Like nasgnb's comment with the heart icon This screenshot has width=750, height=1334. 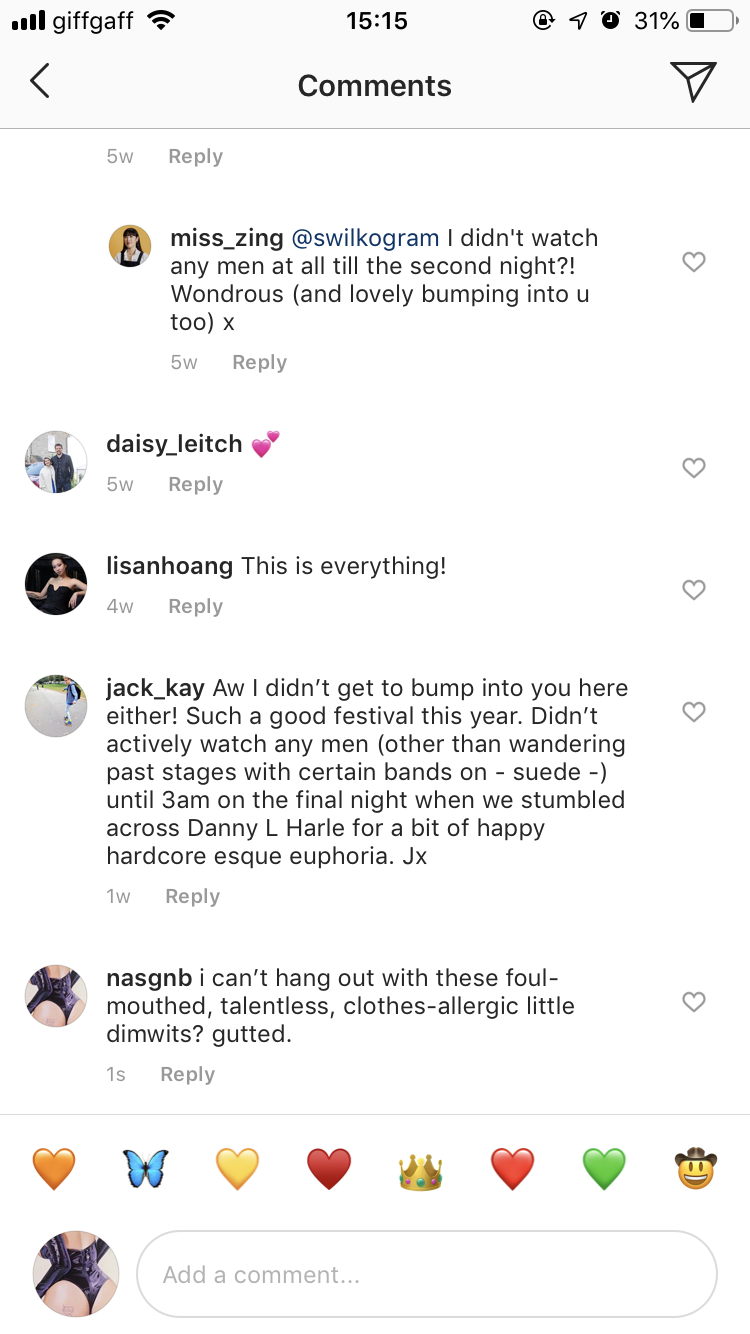tap(694, 1002)
